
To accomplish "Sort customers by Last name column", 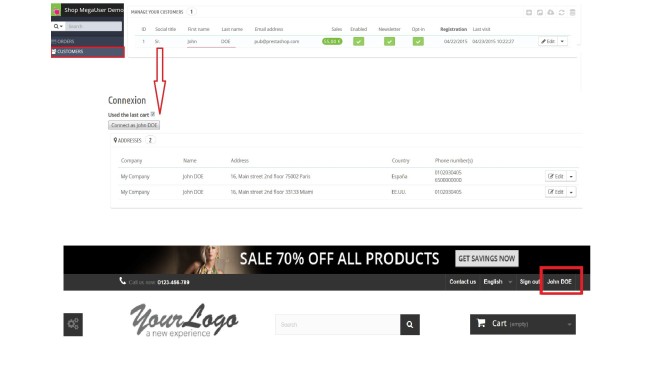I will coord(232,29).
